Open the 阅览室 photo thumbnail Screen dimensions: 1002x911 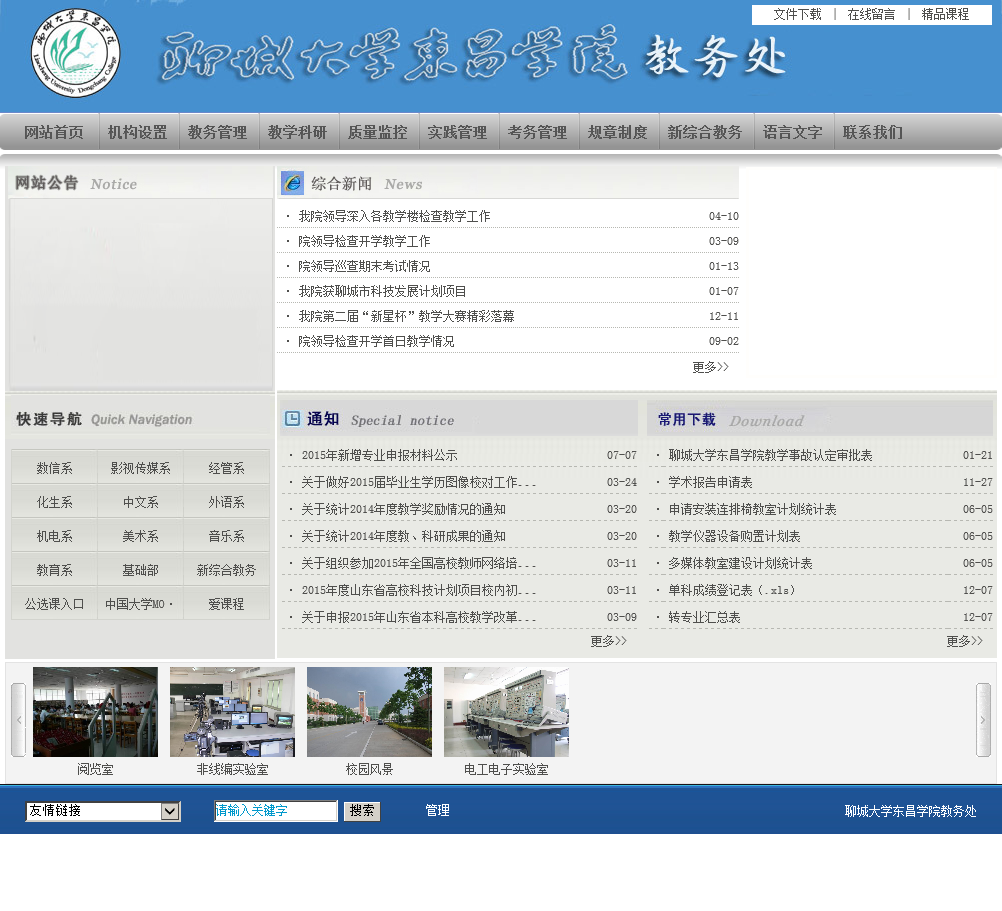(95, 712)
